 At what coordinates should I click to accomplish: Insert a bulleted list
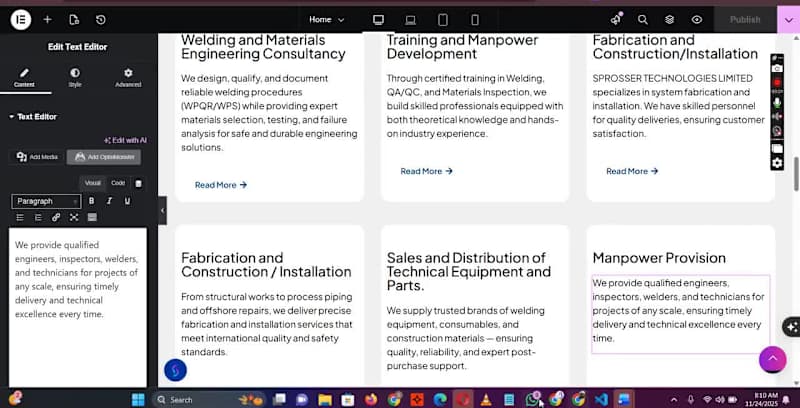coord(20,218)
